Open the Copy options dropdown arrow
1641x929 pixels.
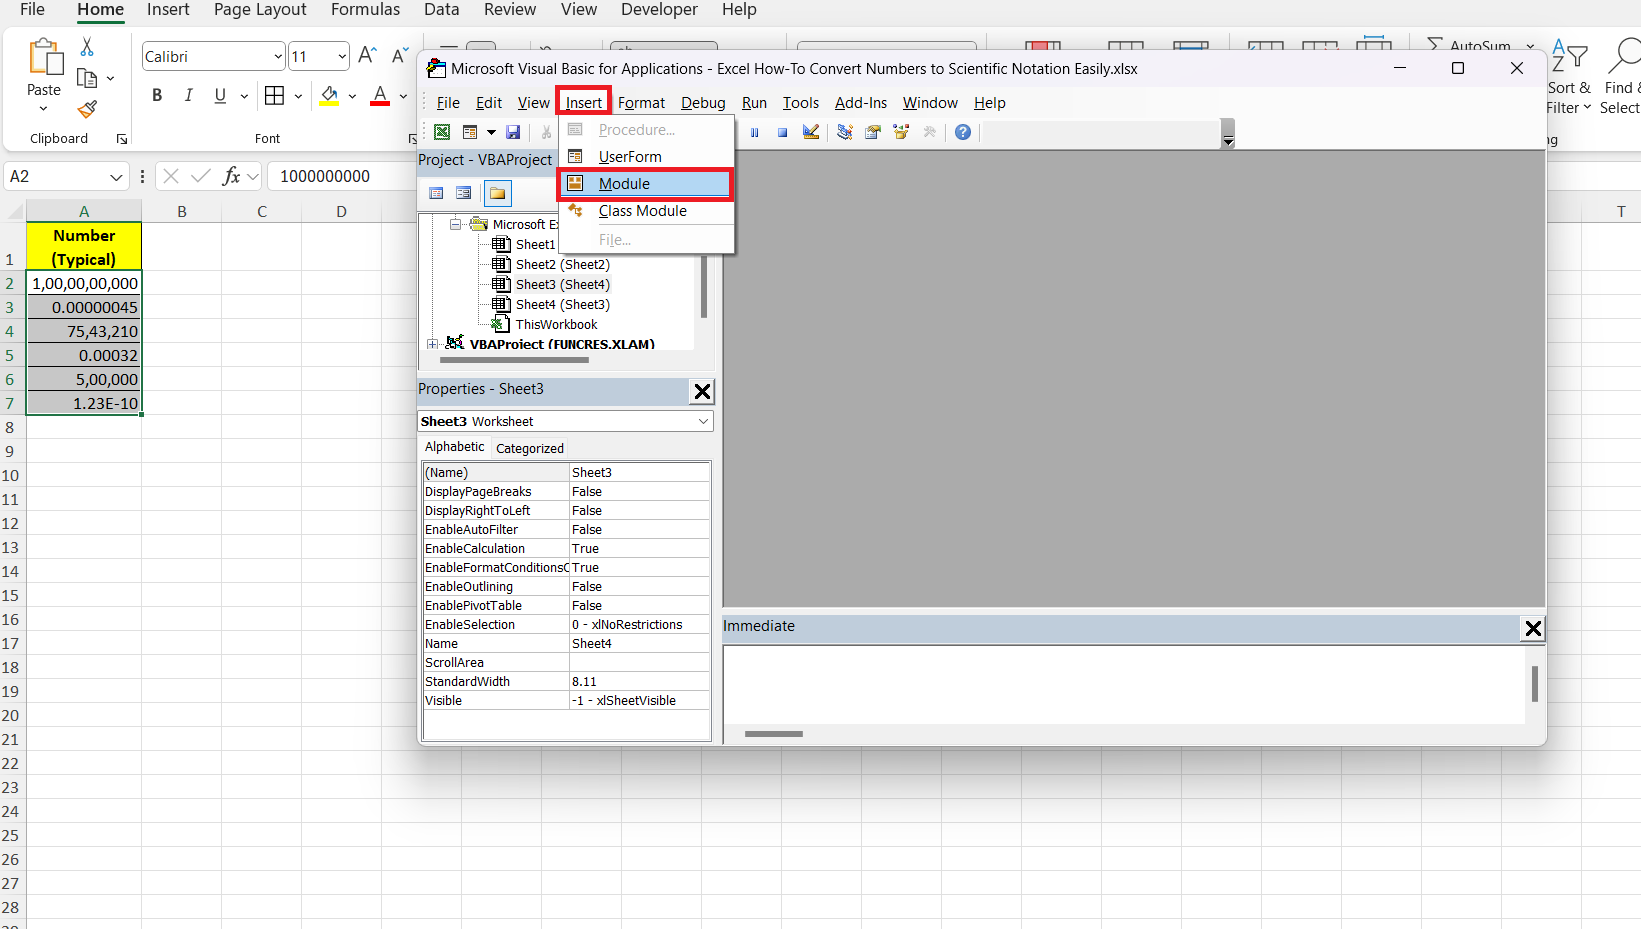[110, 78]
